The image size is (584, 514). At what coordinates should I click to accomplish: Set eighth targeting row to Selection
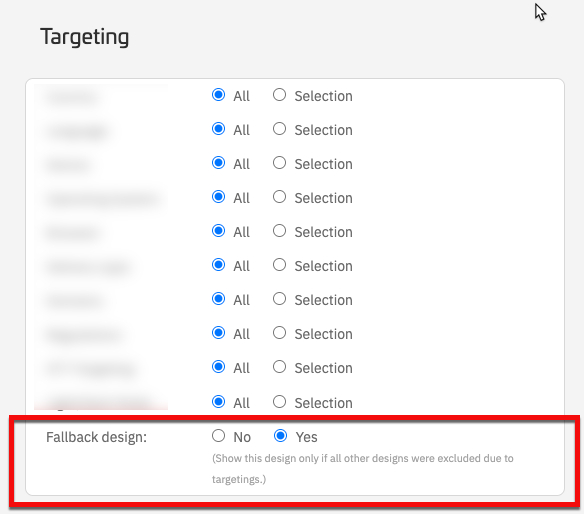[x=279, y=333]
